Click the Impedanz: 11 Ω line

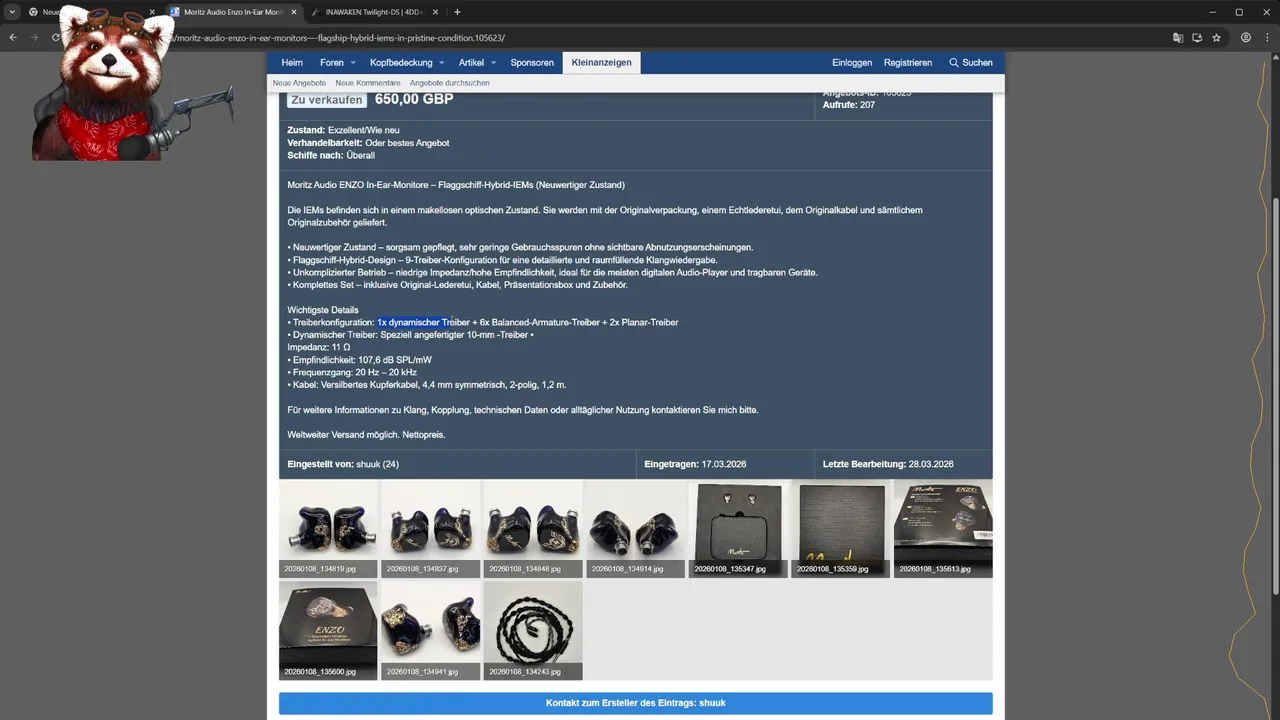pos(319,347)
